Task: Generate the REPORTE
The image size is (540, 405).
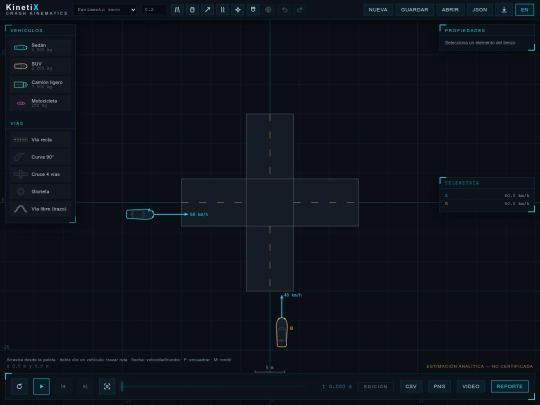Action: pos(510,386)
